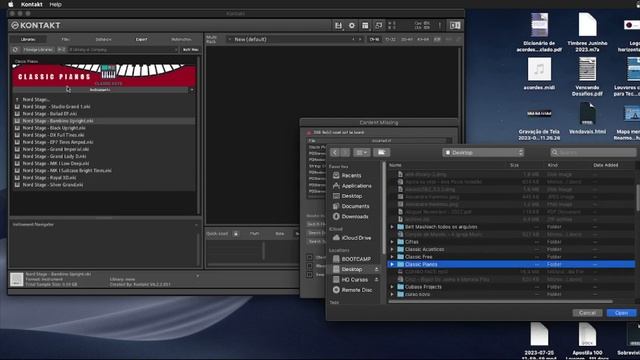Image resolution: width=640 pixels, height=360 pixels.
Task: Open Applications in the sidebar
Action: [352, 186]
